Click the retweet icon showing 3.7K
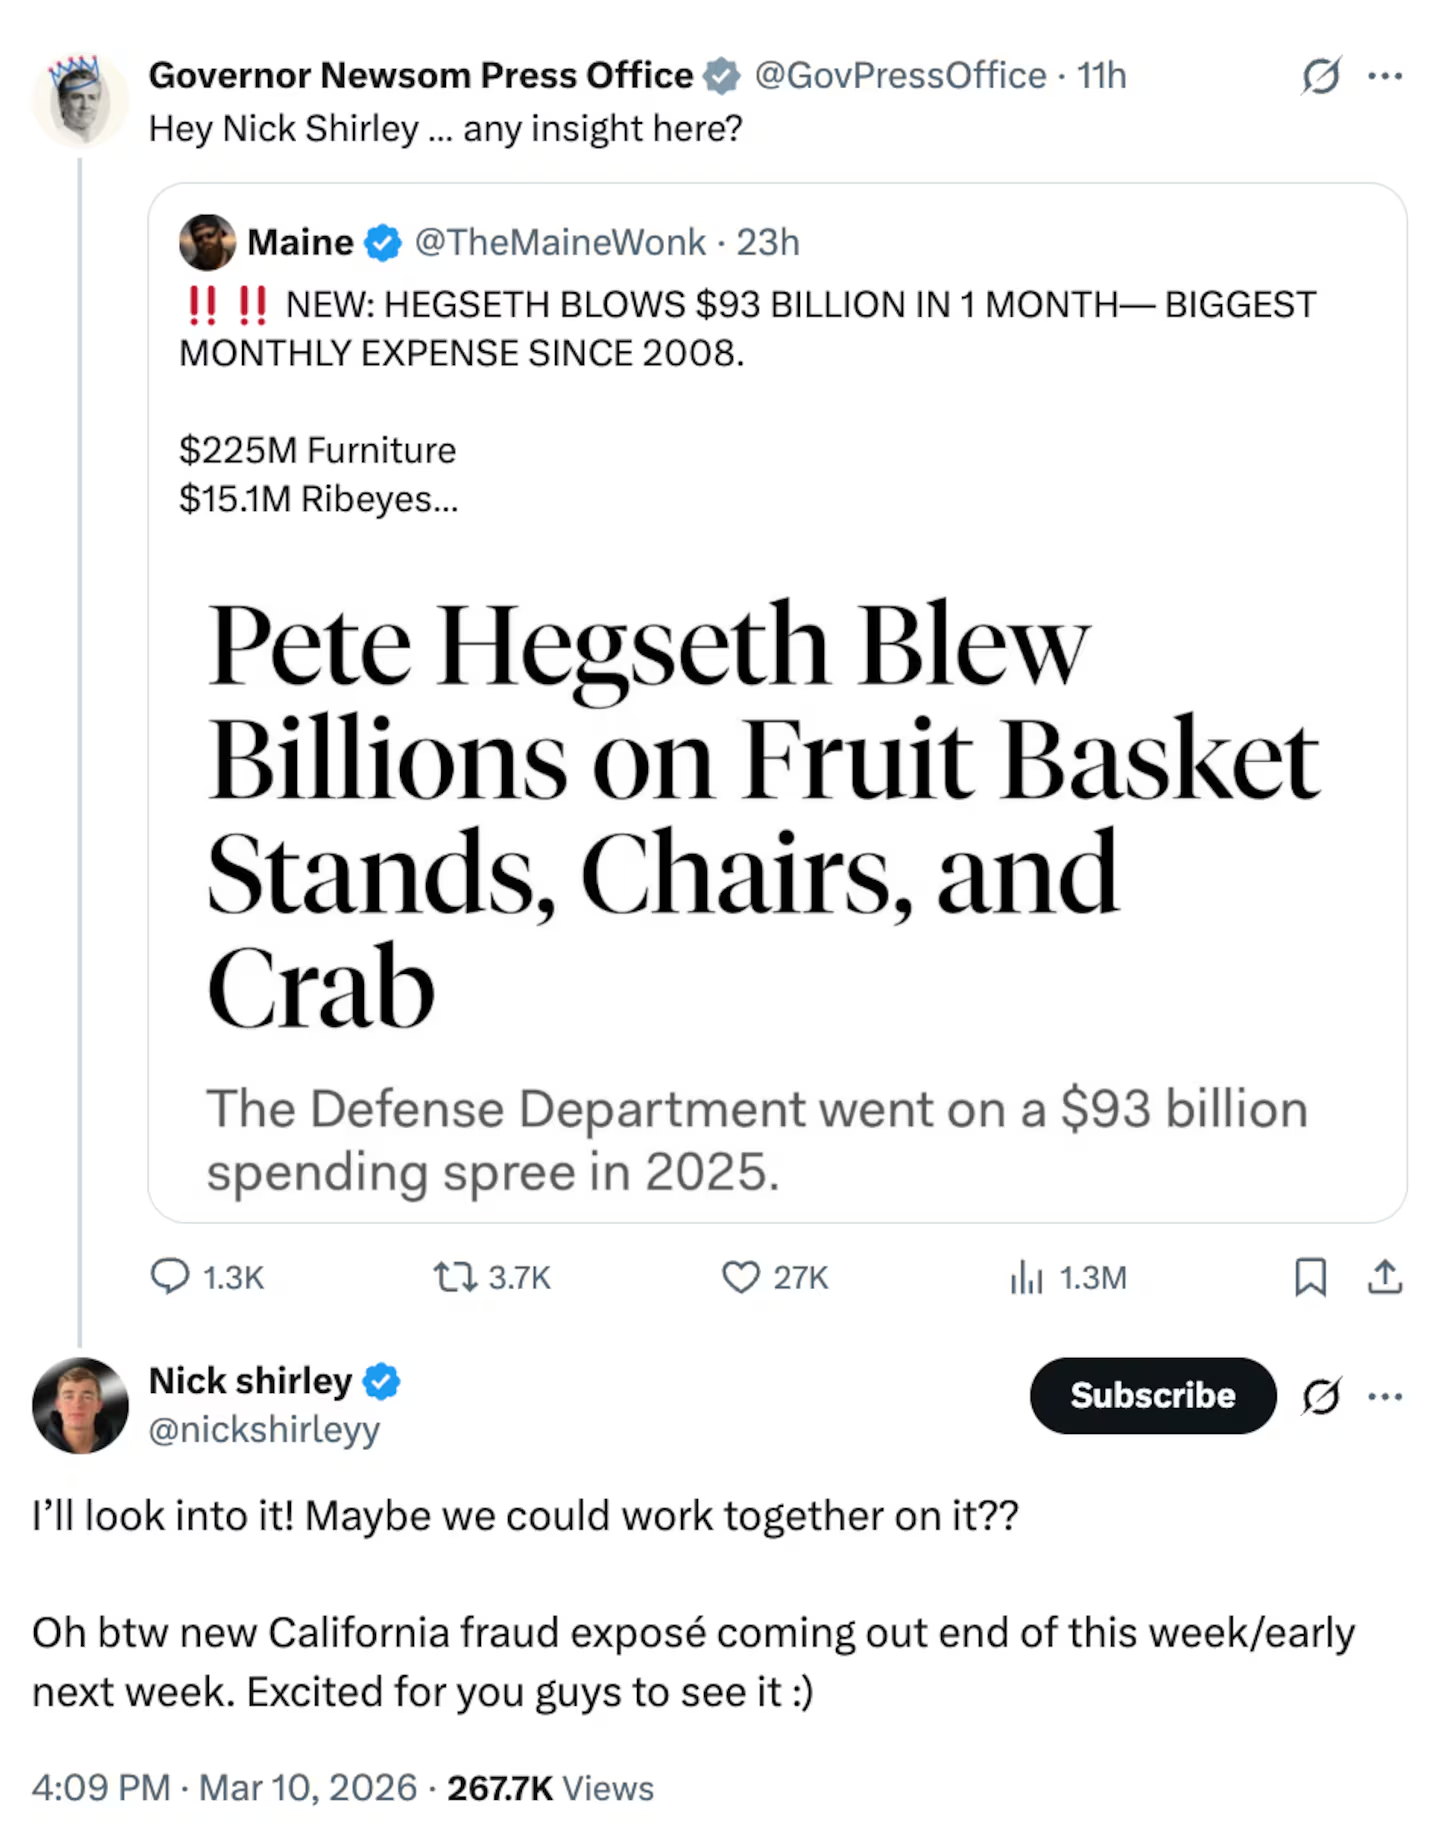 tap(455, 1277)
